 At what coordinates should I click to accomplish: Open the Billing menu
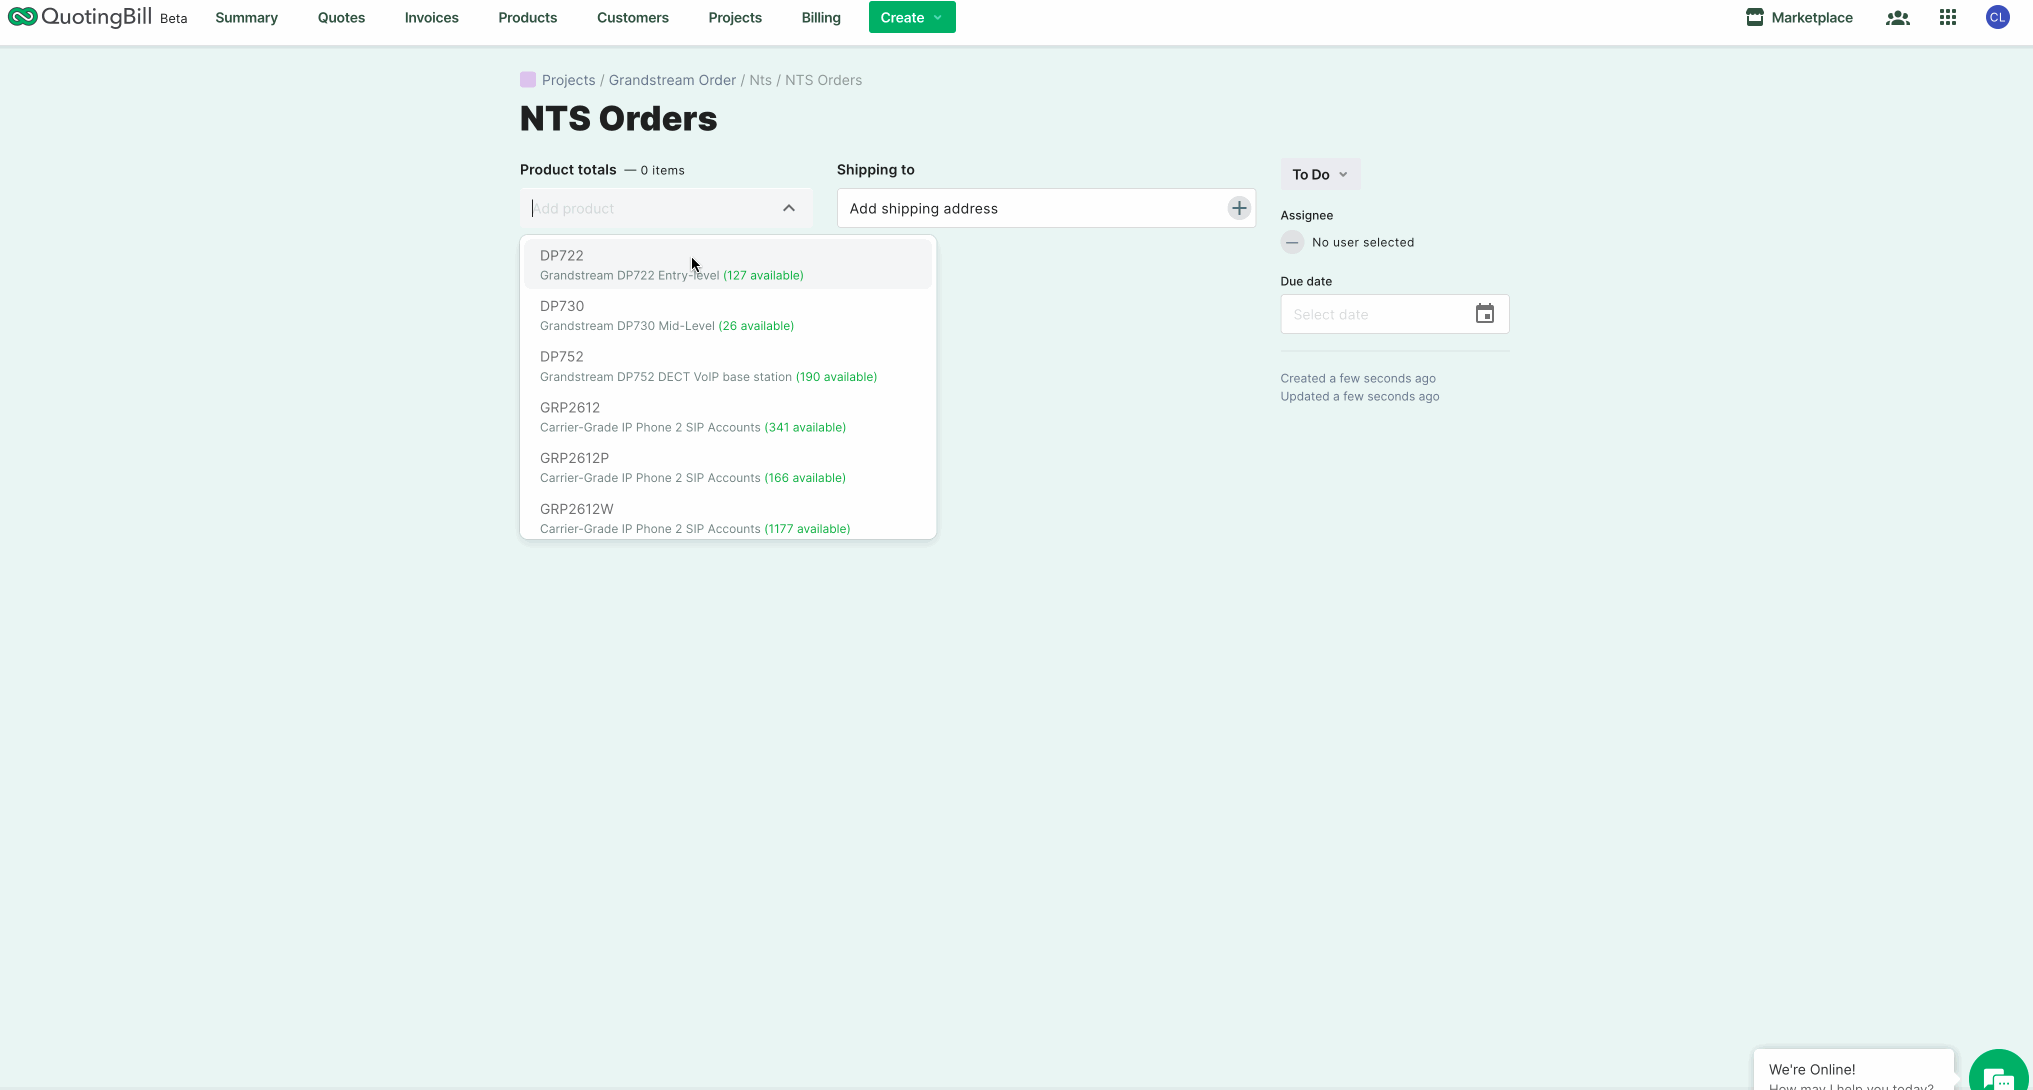820,17
